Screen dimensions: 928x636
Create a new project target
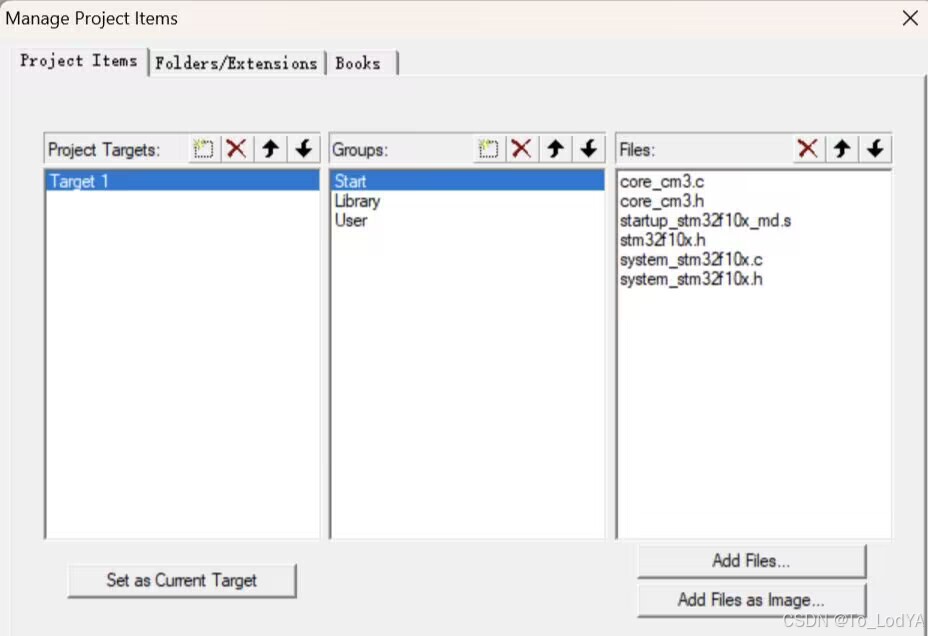tap(203, 148)
